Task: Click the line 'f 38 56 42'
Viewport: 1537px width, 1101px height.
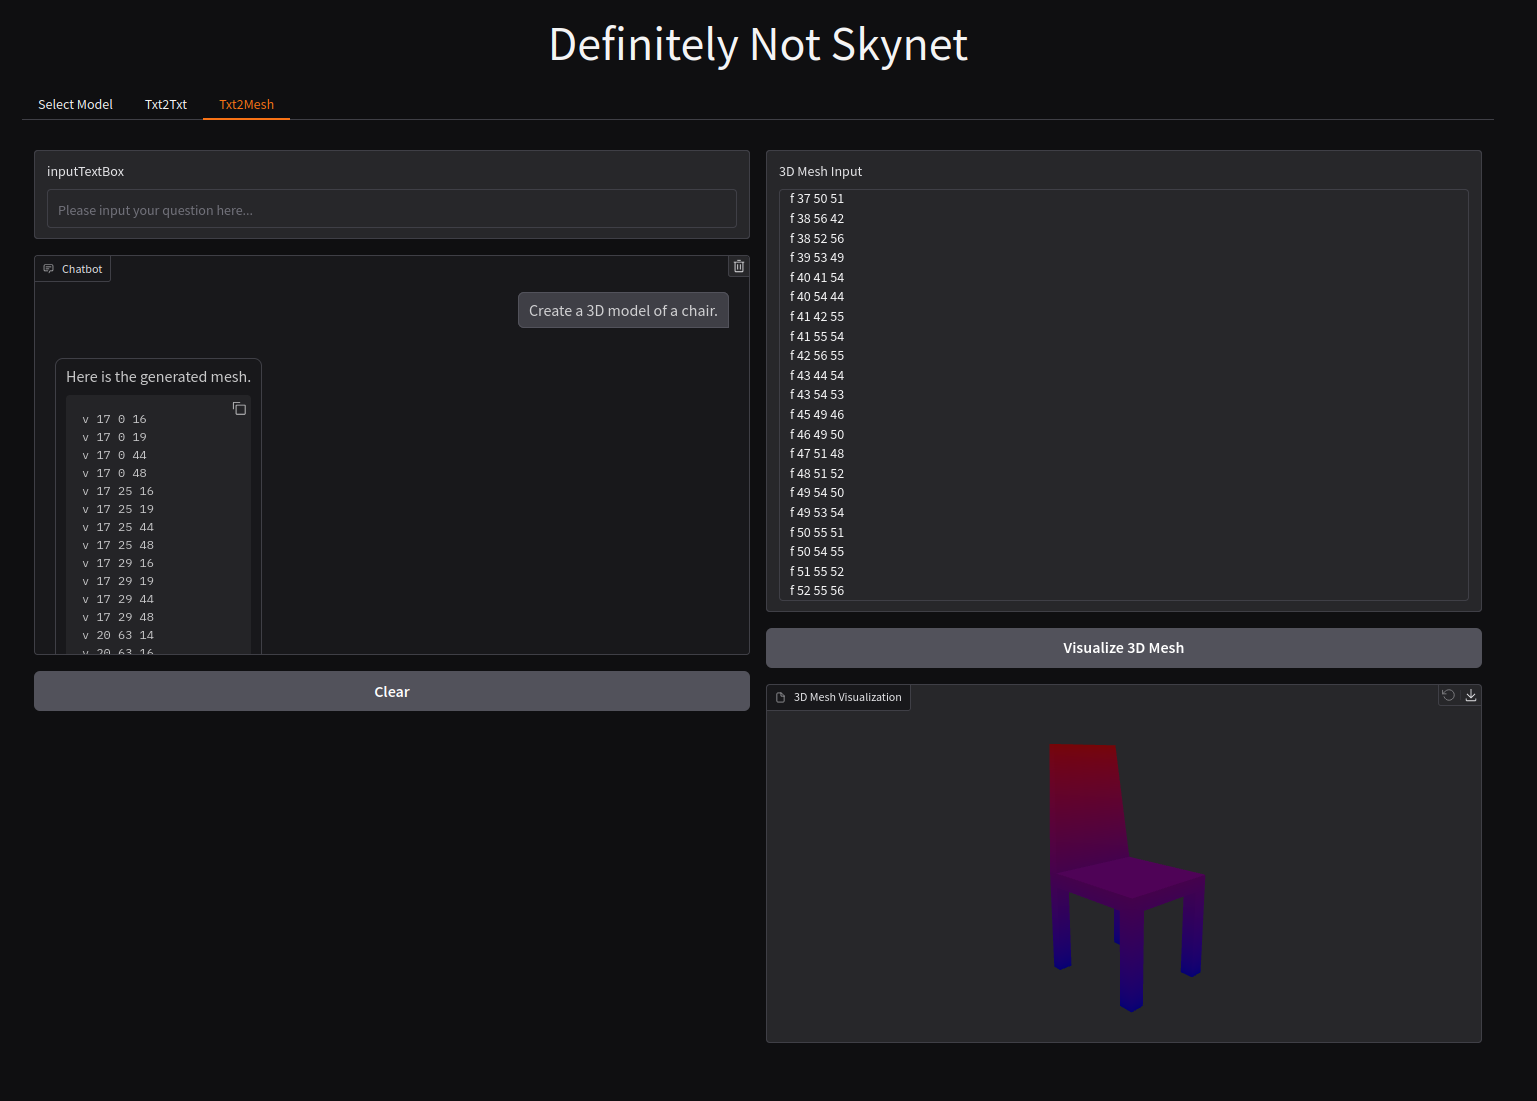Action: (x=817, y=218)
